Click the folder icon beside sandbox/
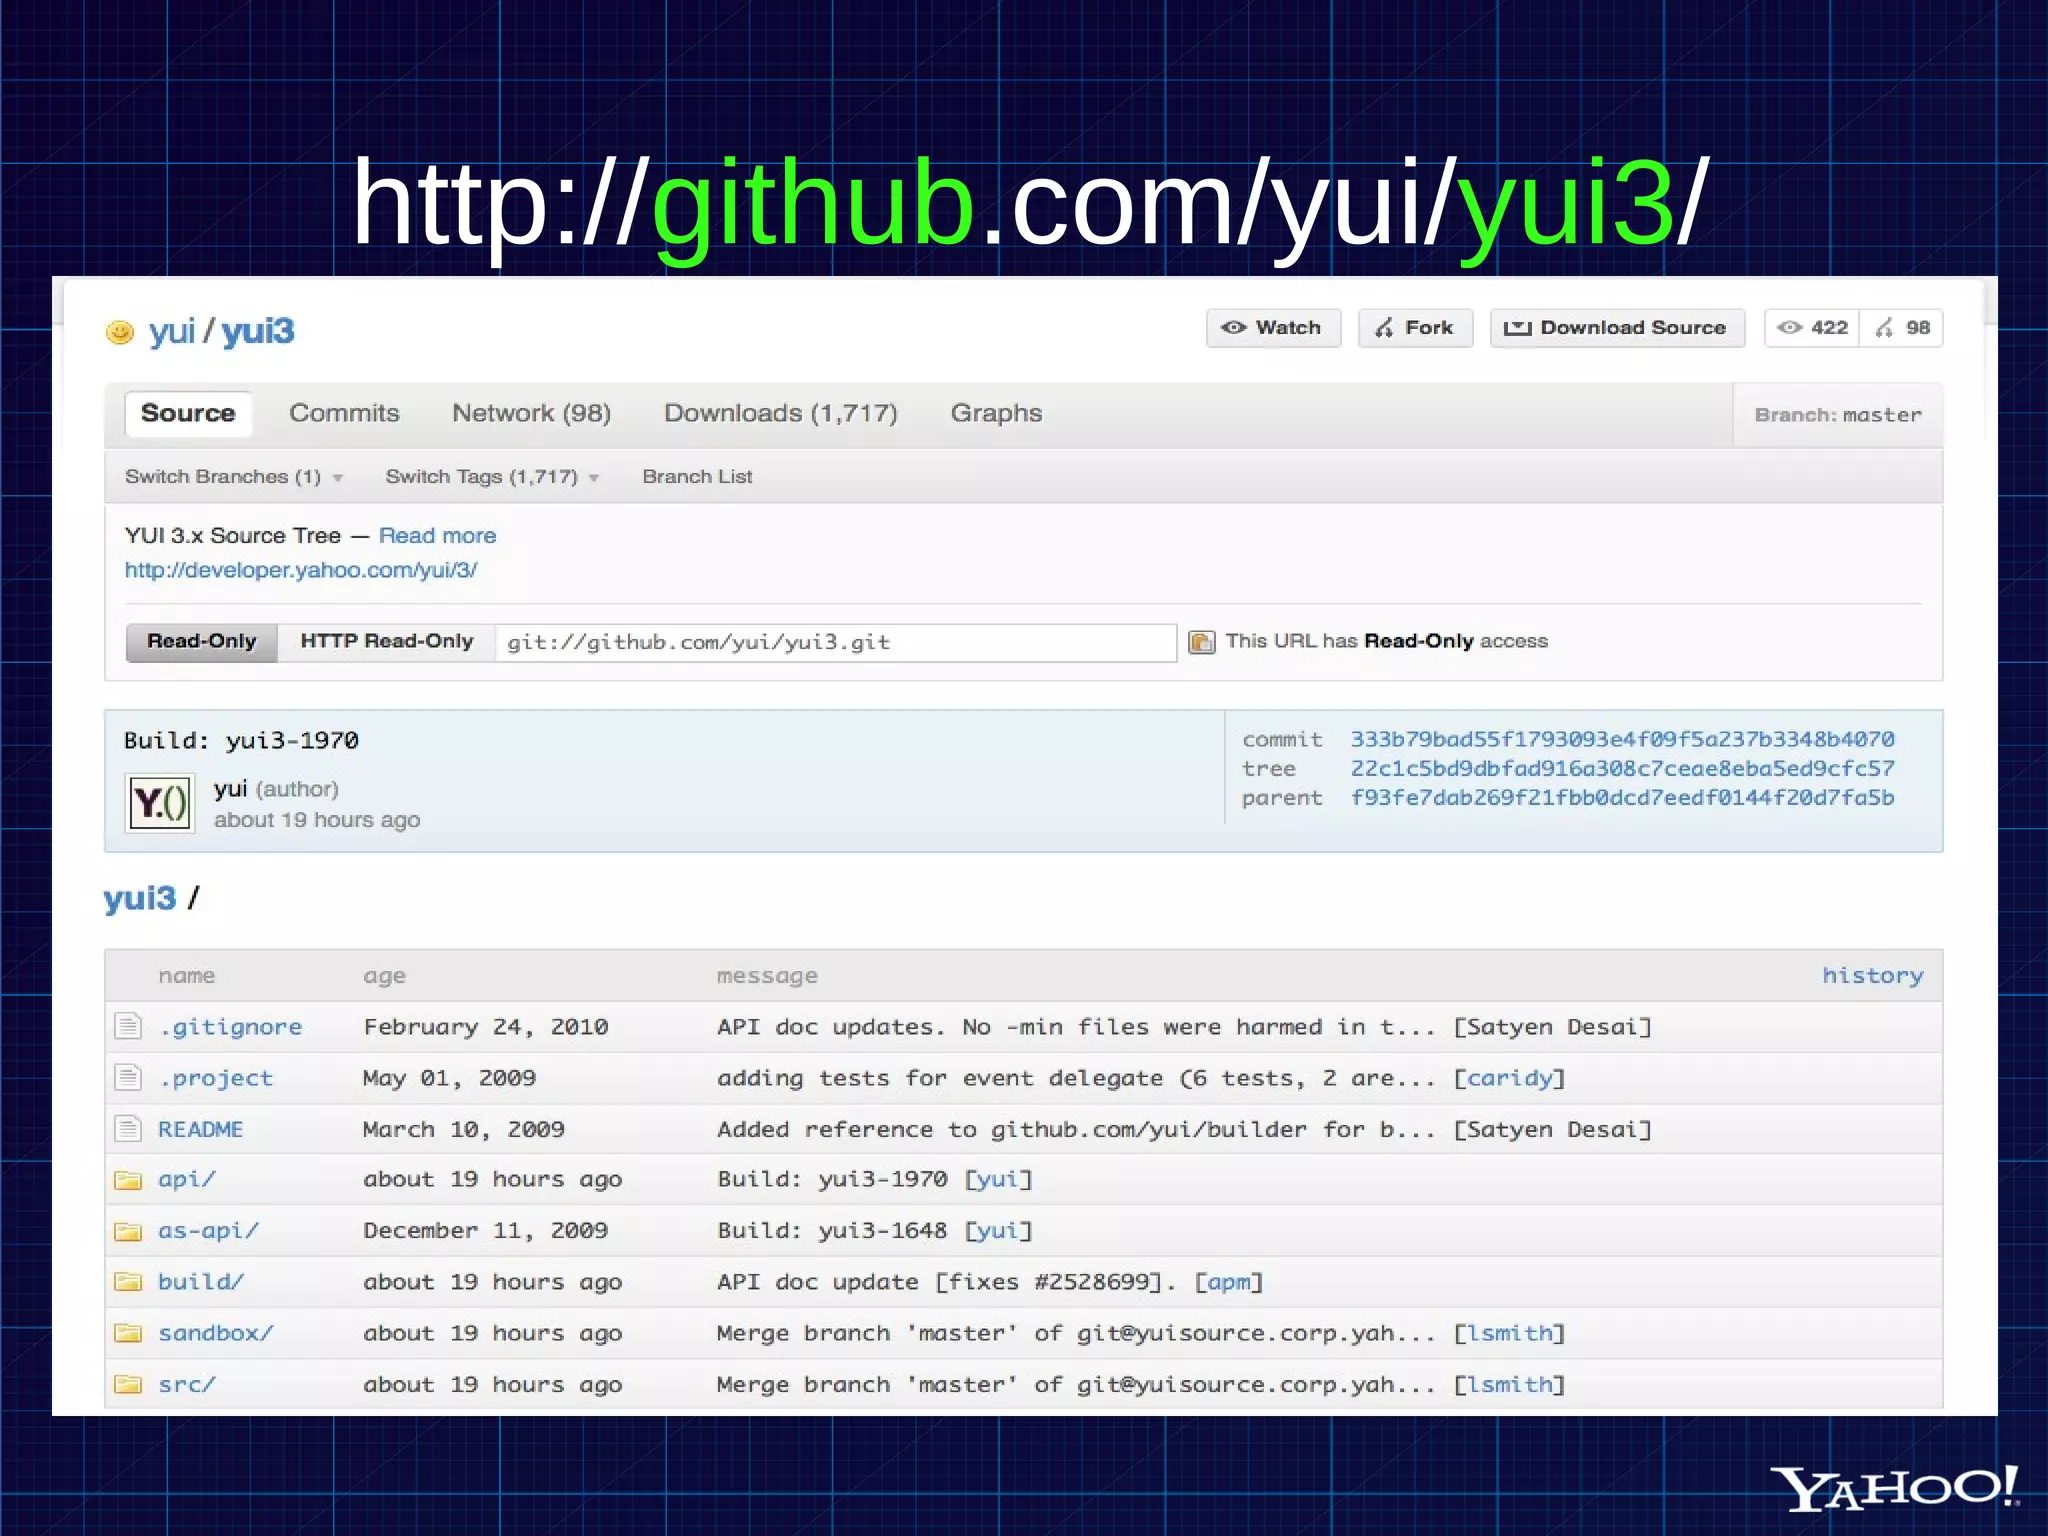This screenshot has height=1536, width=2048. point(128,1333)
